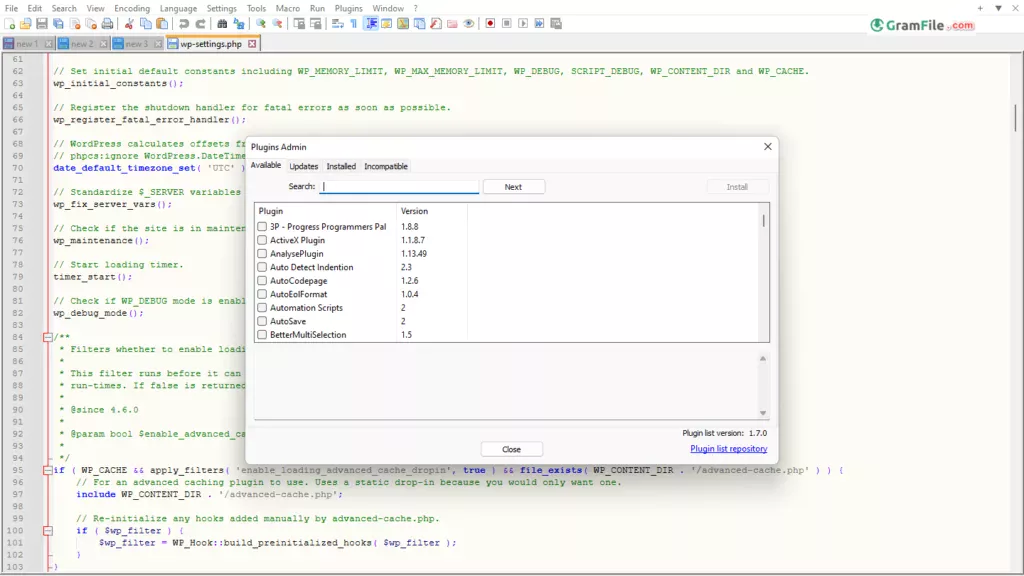This screenshot has width=1024, height=576.
Task: Open the Encoding menu
Action: 132,8
